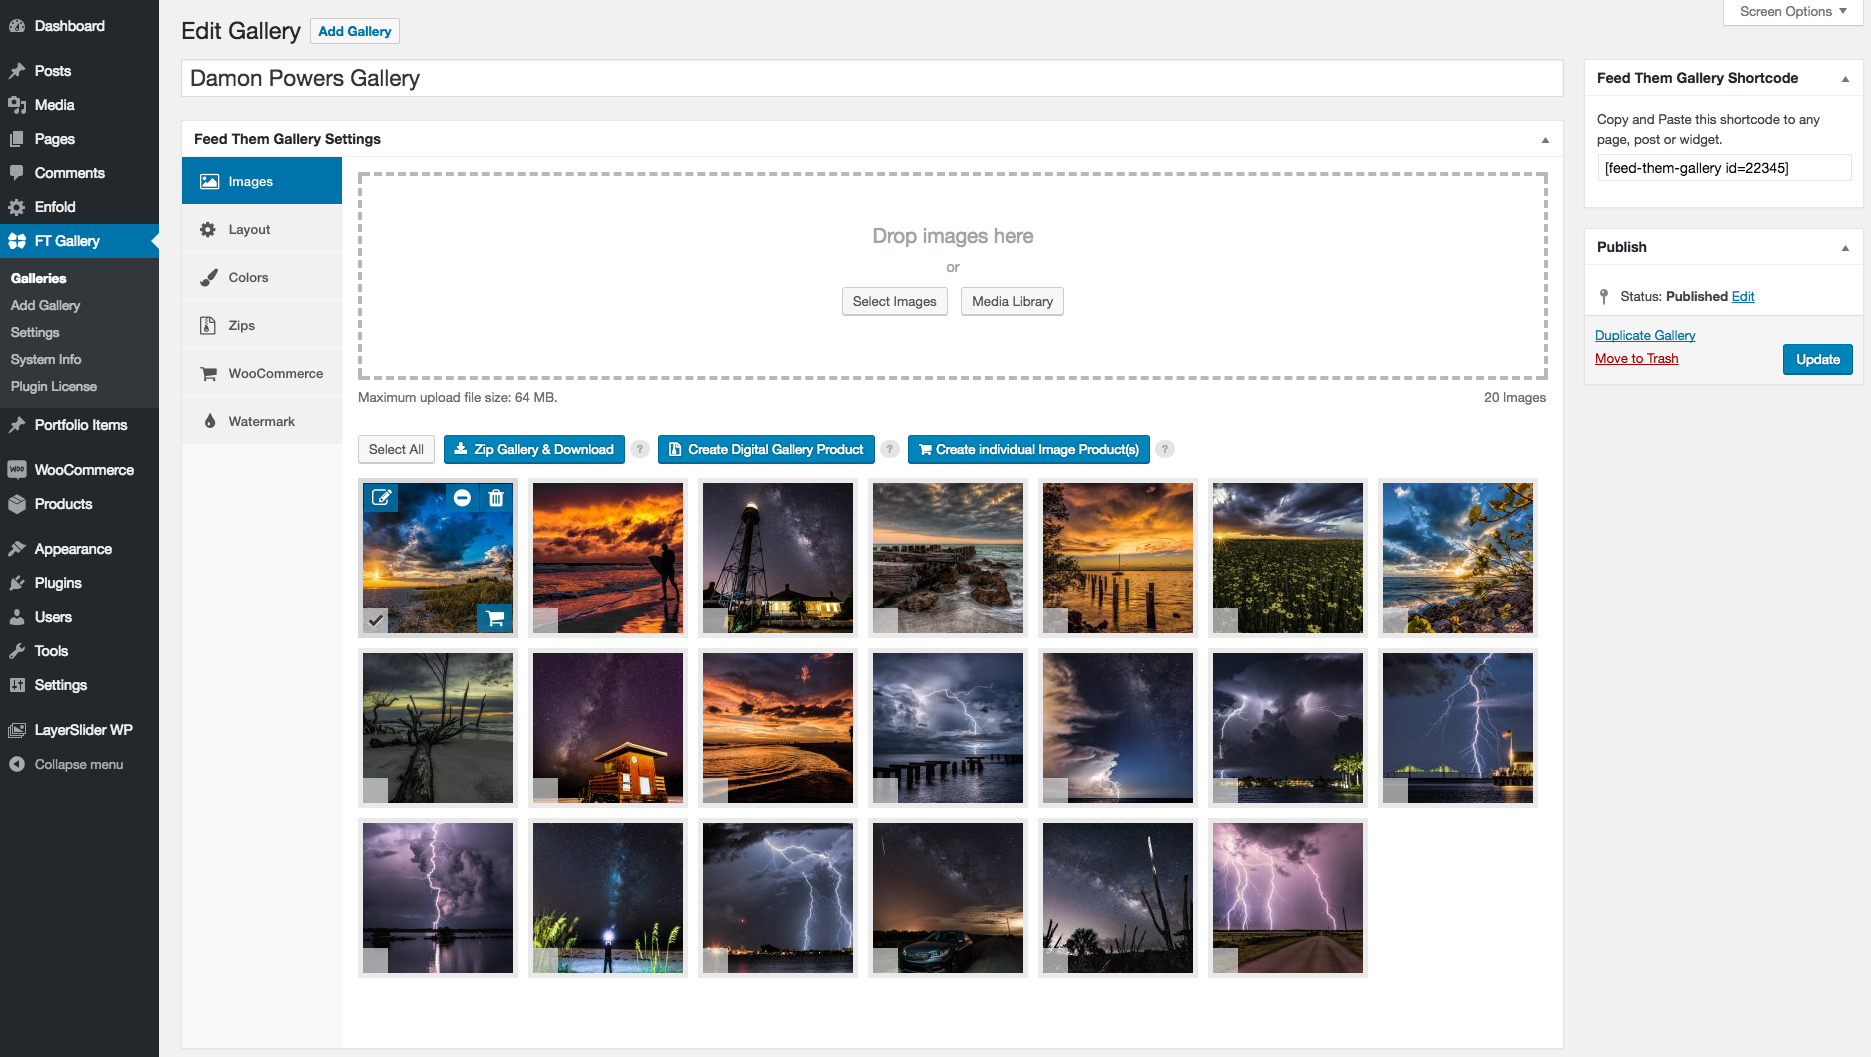The height and width of the screenshot is (1057, 1871).
Task: Open System Info submenu item
Action: pyautogui.click(x=46, y=359)
